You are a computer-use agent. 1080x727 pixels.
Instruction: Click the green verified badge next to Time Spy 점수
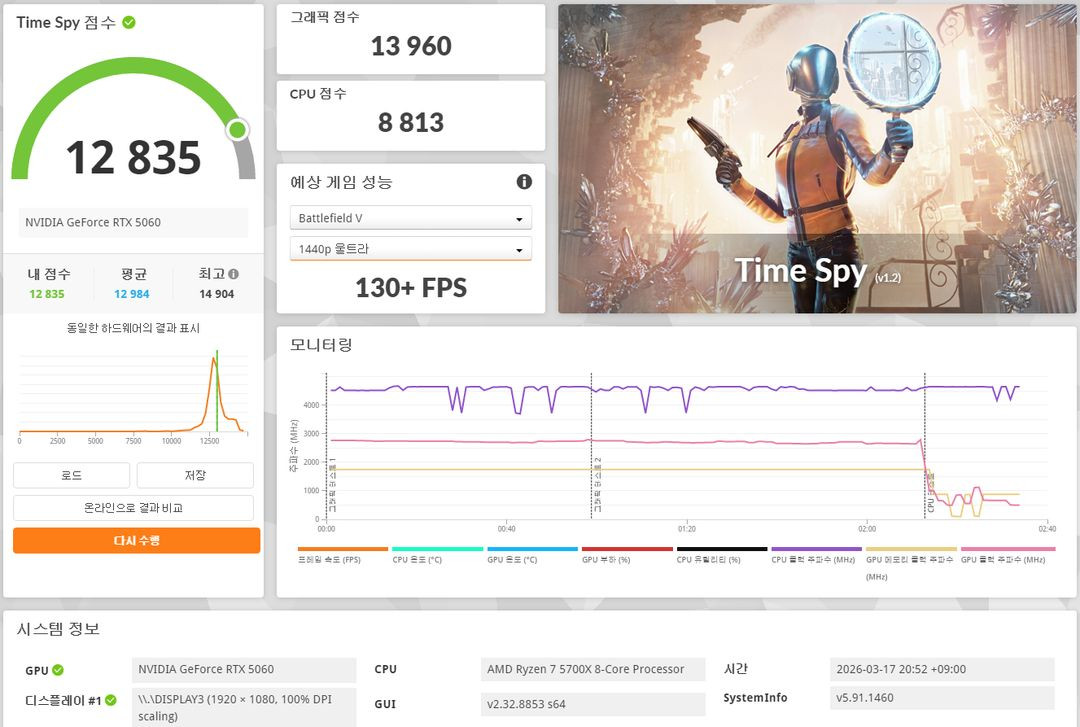coord(127,22)
